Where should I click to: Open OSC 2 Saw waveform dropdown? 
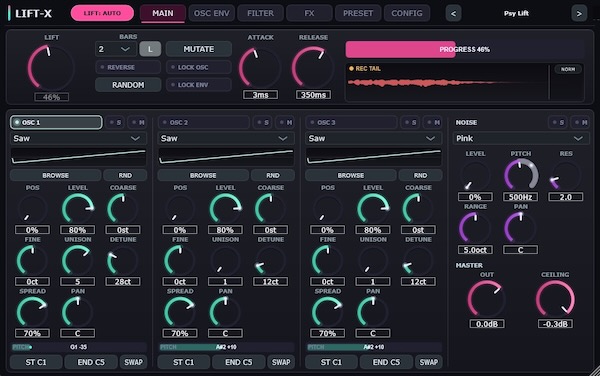226,138
